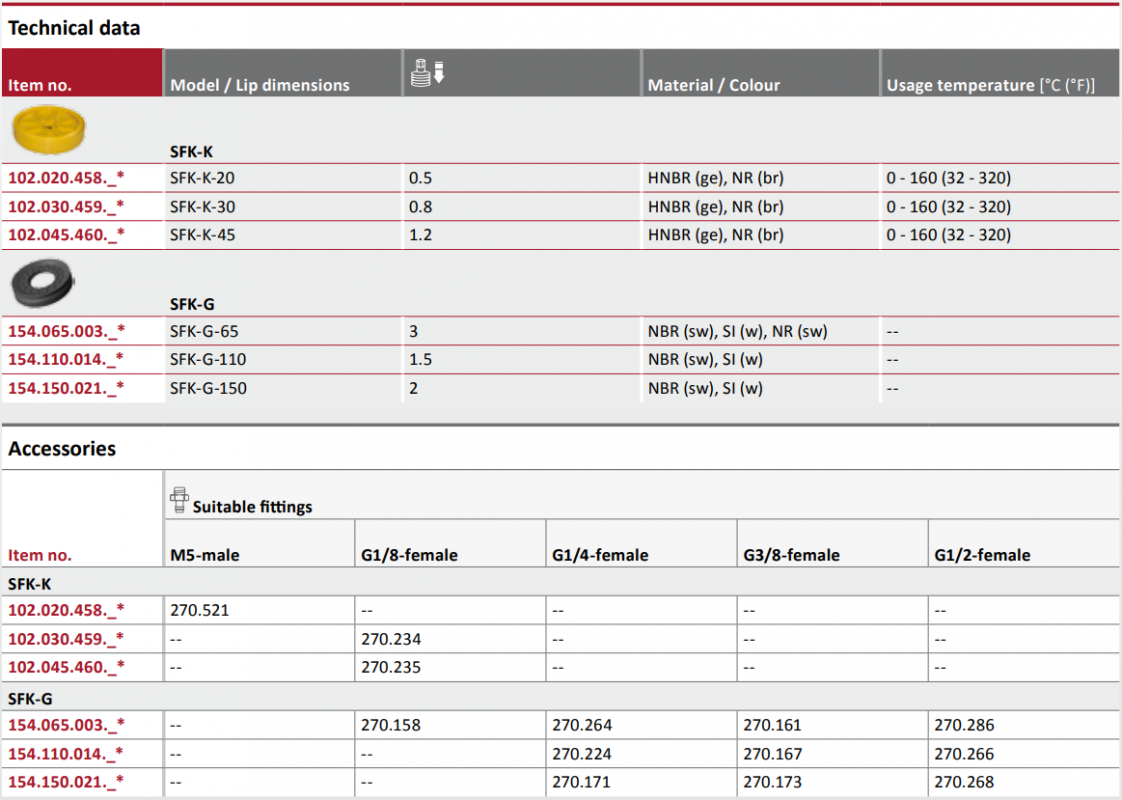Click fitting number "270.224"
The width and height of the screenshot is (1122, 800).
click(x=582, y=753)
